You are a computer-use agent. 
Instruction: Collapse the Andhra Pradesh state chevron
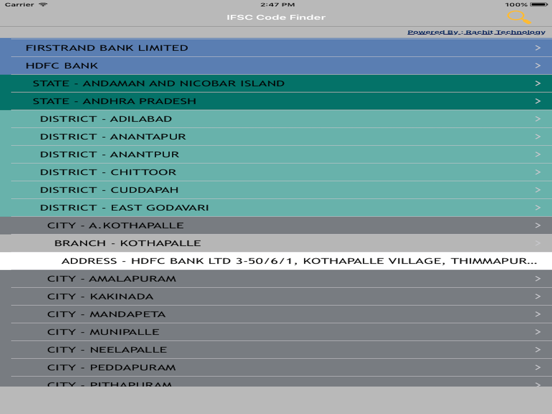538,101
